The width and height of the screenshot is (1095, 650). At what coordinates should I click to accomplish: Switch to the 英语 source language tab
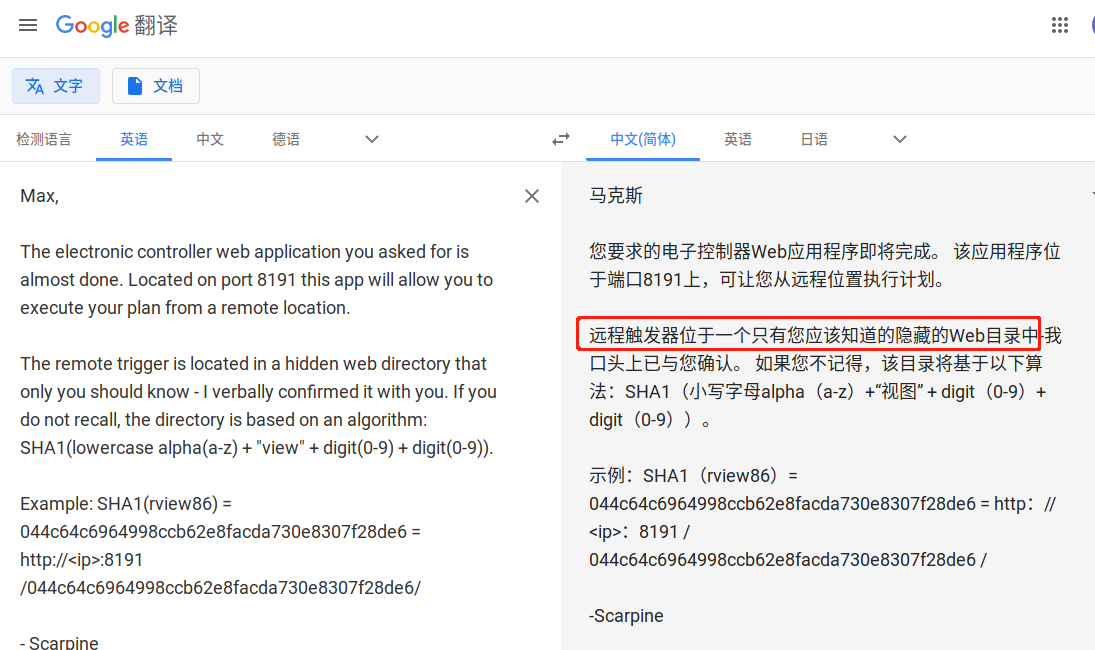[x=133, y=139]
